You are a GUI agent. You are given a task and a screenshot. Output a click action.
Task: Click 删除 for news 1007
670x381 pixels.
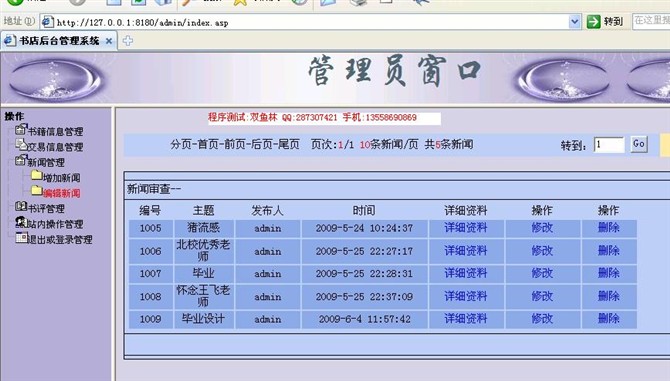coord(608,273)
